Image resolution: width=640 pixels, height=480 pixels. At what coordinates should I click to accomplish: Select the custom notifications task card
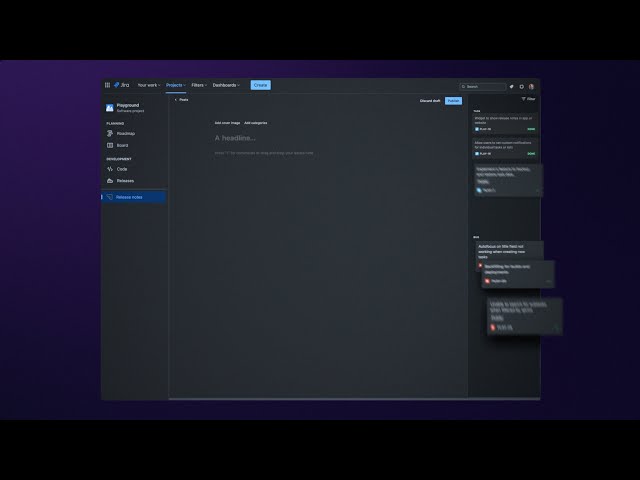tap(505, 148)
